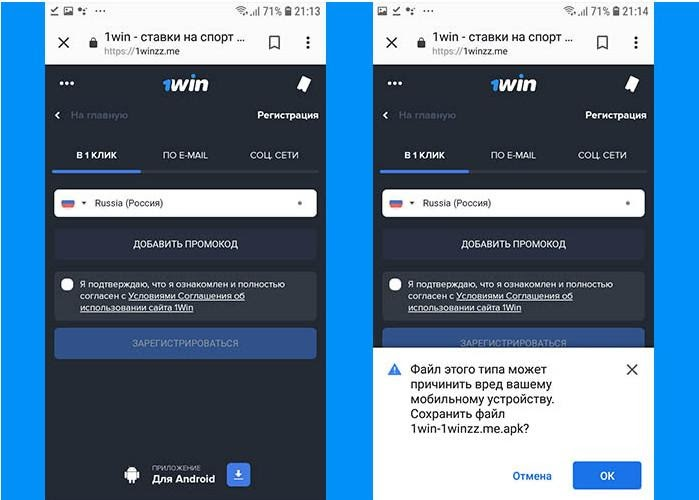Cancel the download with Отмена
The image size is (699, 500).
(x=532, y=476)
